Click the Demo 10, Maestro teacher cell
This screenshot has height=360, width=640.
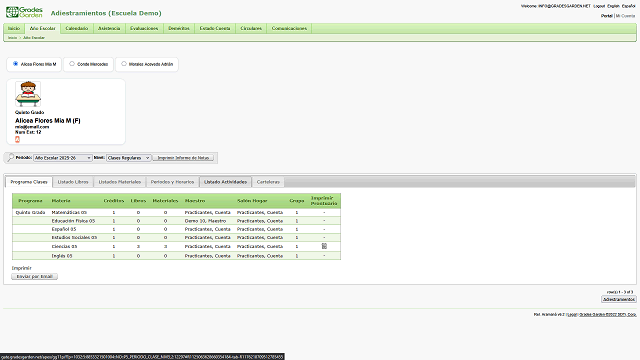[x=205, y=221]
